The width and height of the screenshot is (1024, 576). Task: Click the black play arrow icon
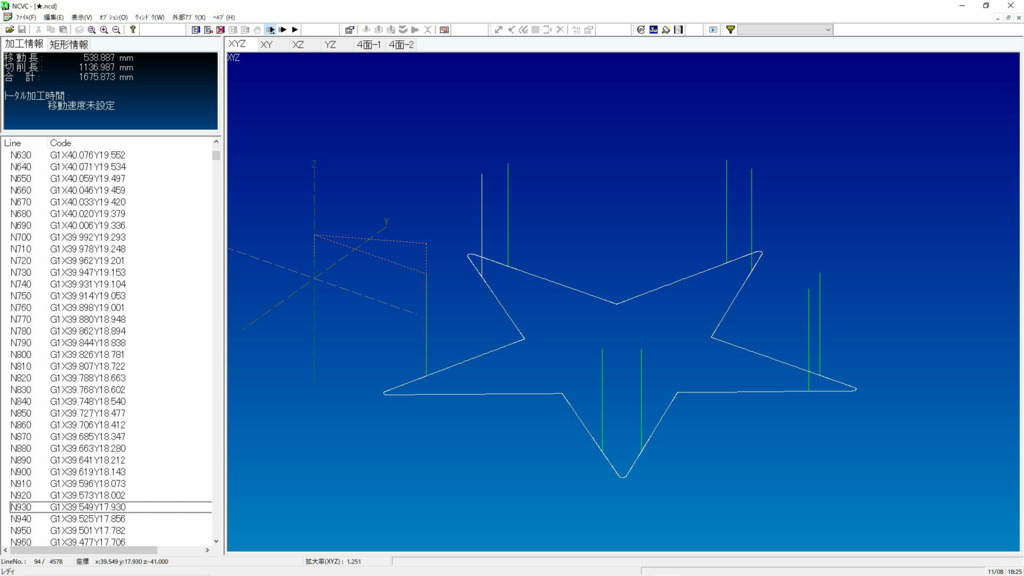tap(295, 29)
